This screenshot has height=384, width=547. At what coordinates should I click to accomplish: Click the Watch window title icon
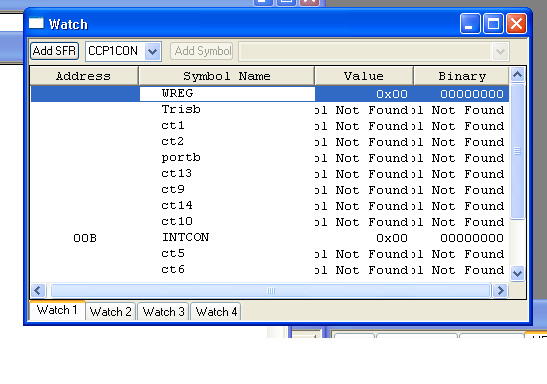(36, 23)
